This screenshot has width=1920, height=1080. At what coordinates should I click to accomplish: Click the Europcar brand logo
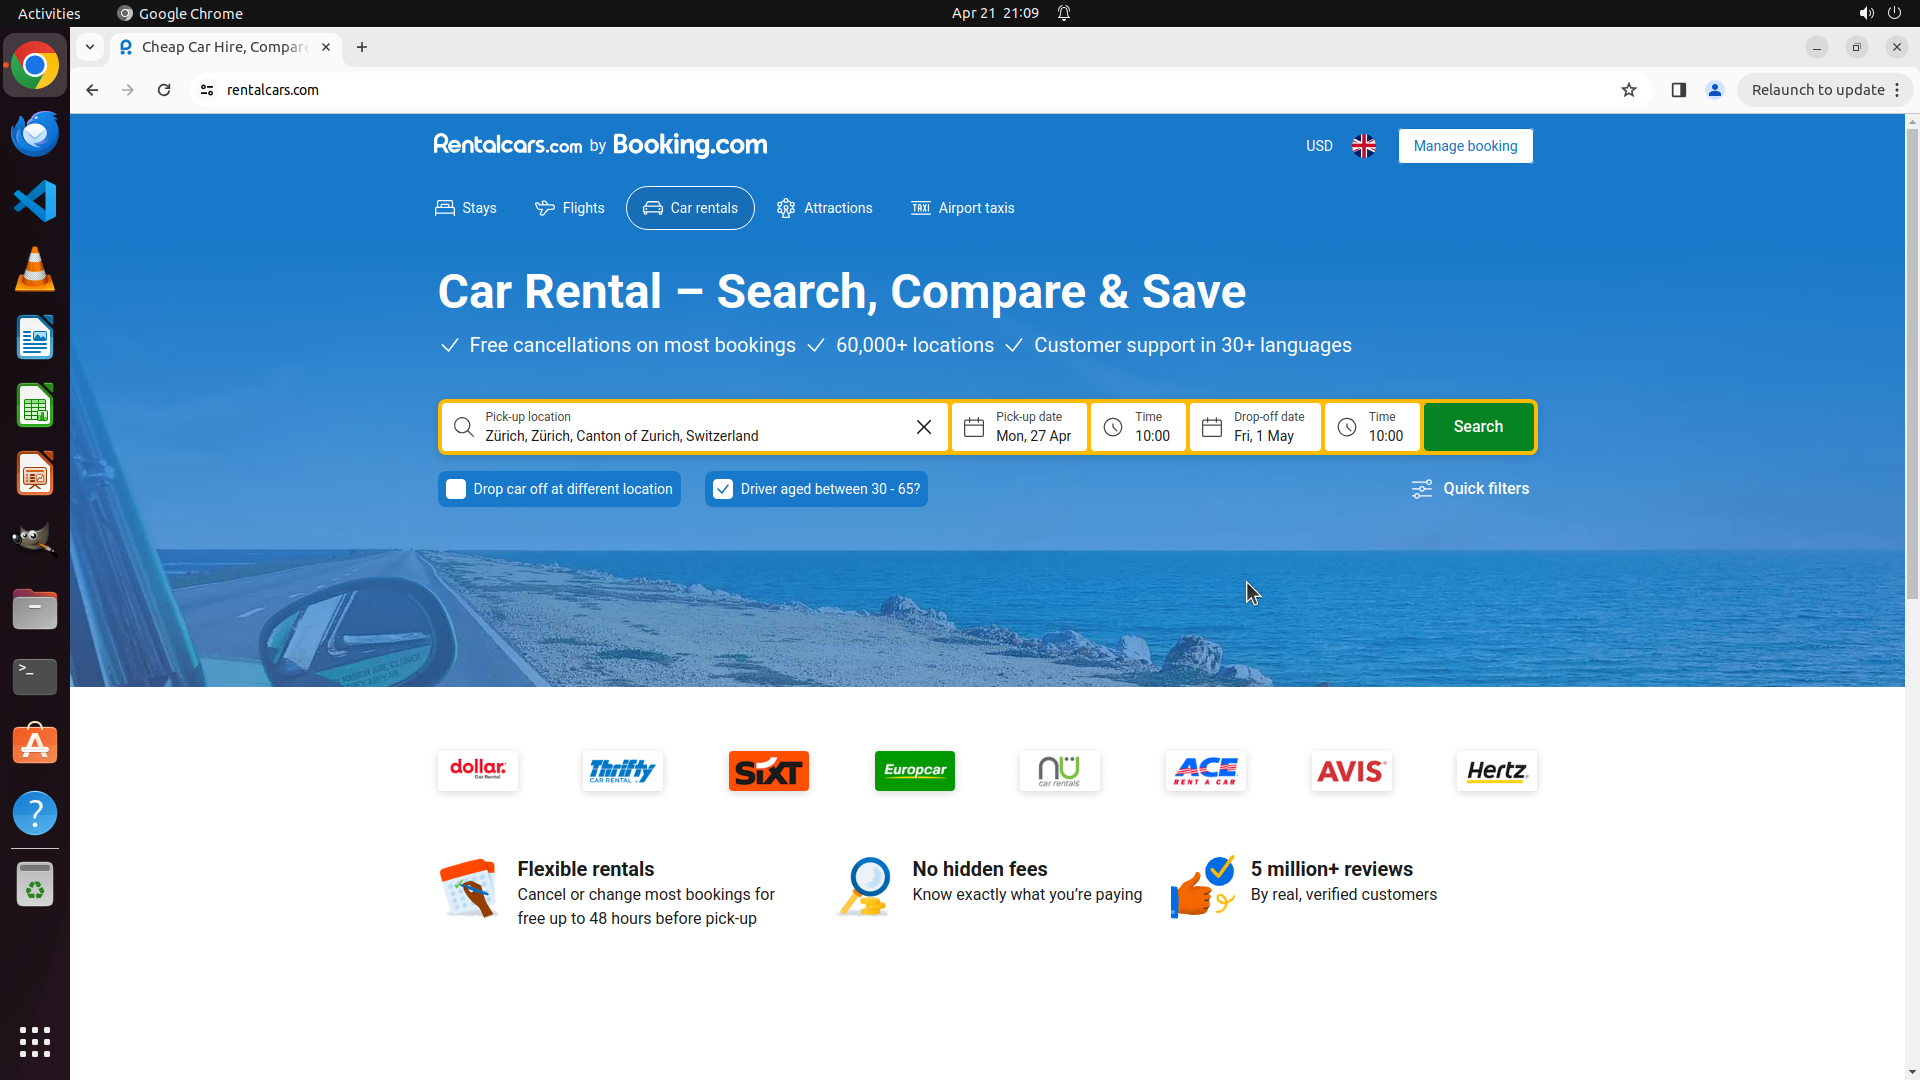pyautogui.click(x=914, y=771)
